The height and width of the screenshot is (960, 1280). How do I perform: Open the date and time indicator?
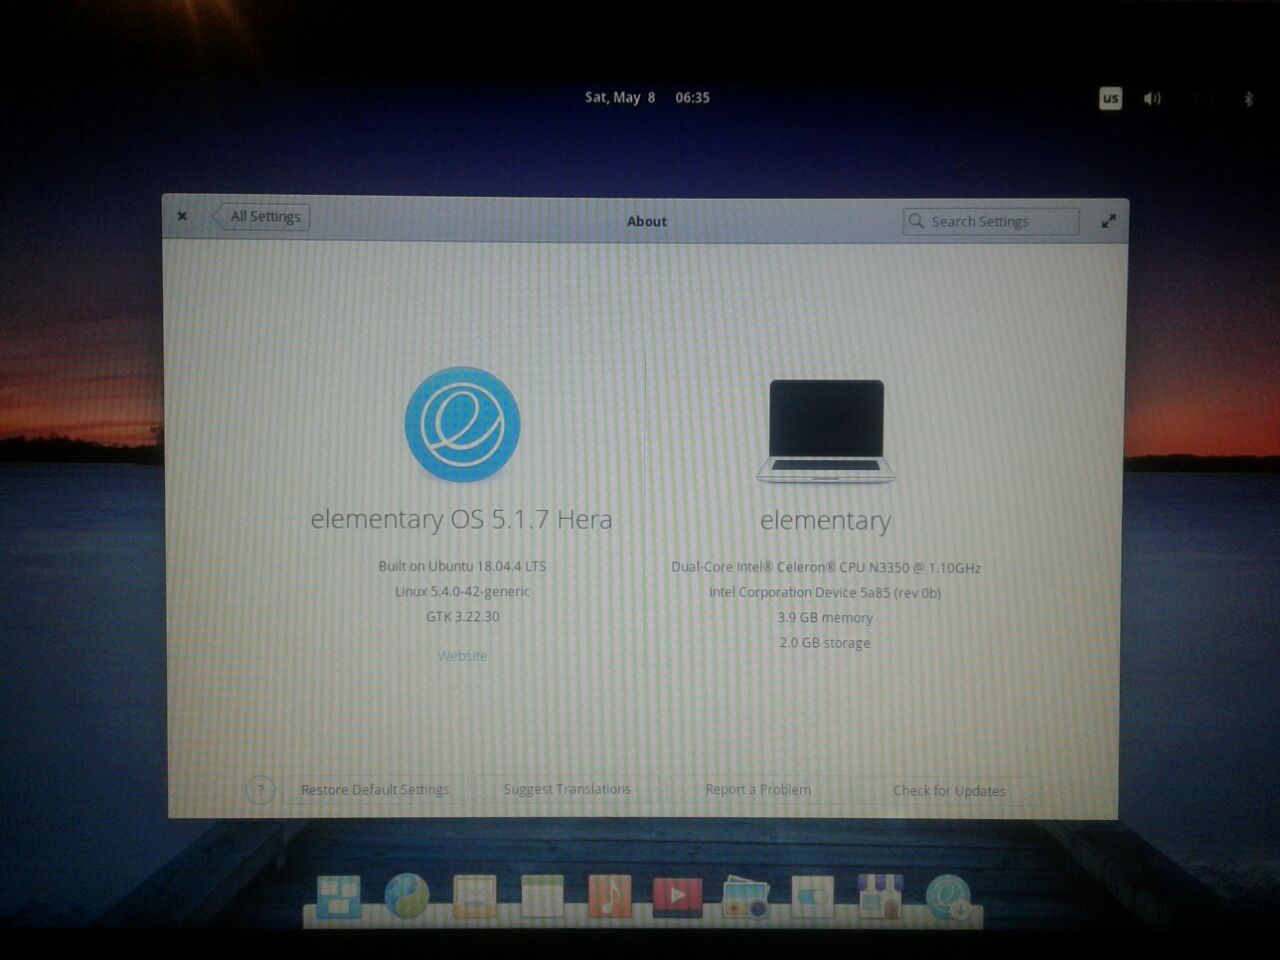pos(647,97)
